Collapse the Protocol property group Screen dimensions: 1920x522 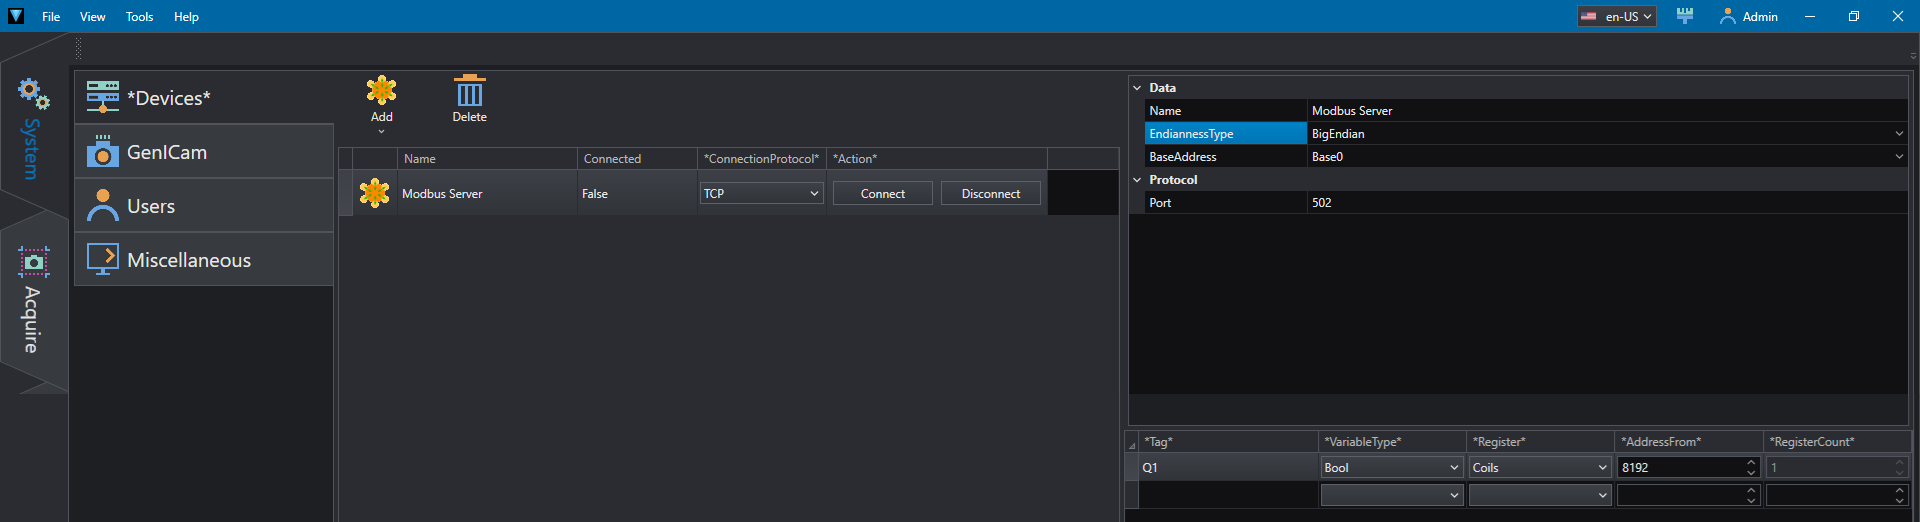1137,180
